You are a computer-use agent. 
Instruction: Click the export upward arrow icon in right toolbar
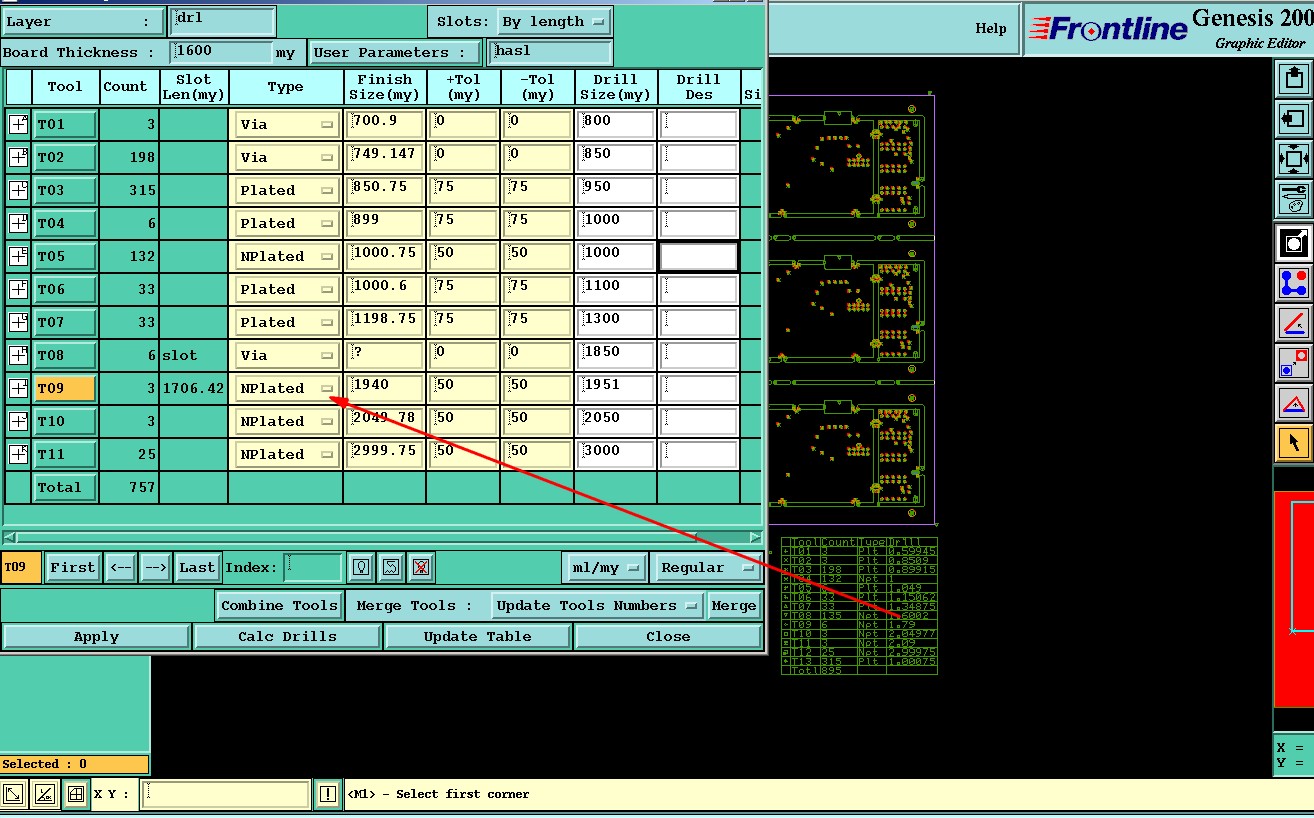click(1294, 78)
